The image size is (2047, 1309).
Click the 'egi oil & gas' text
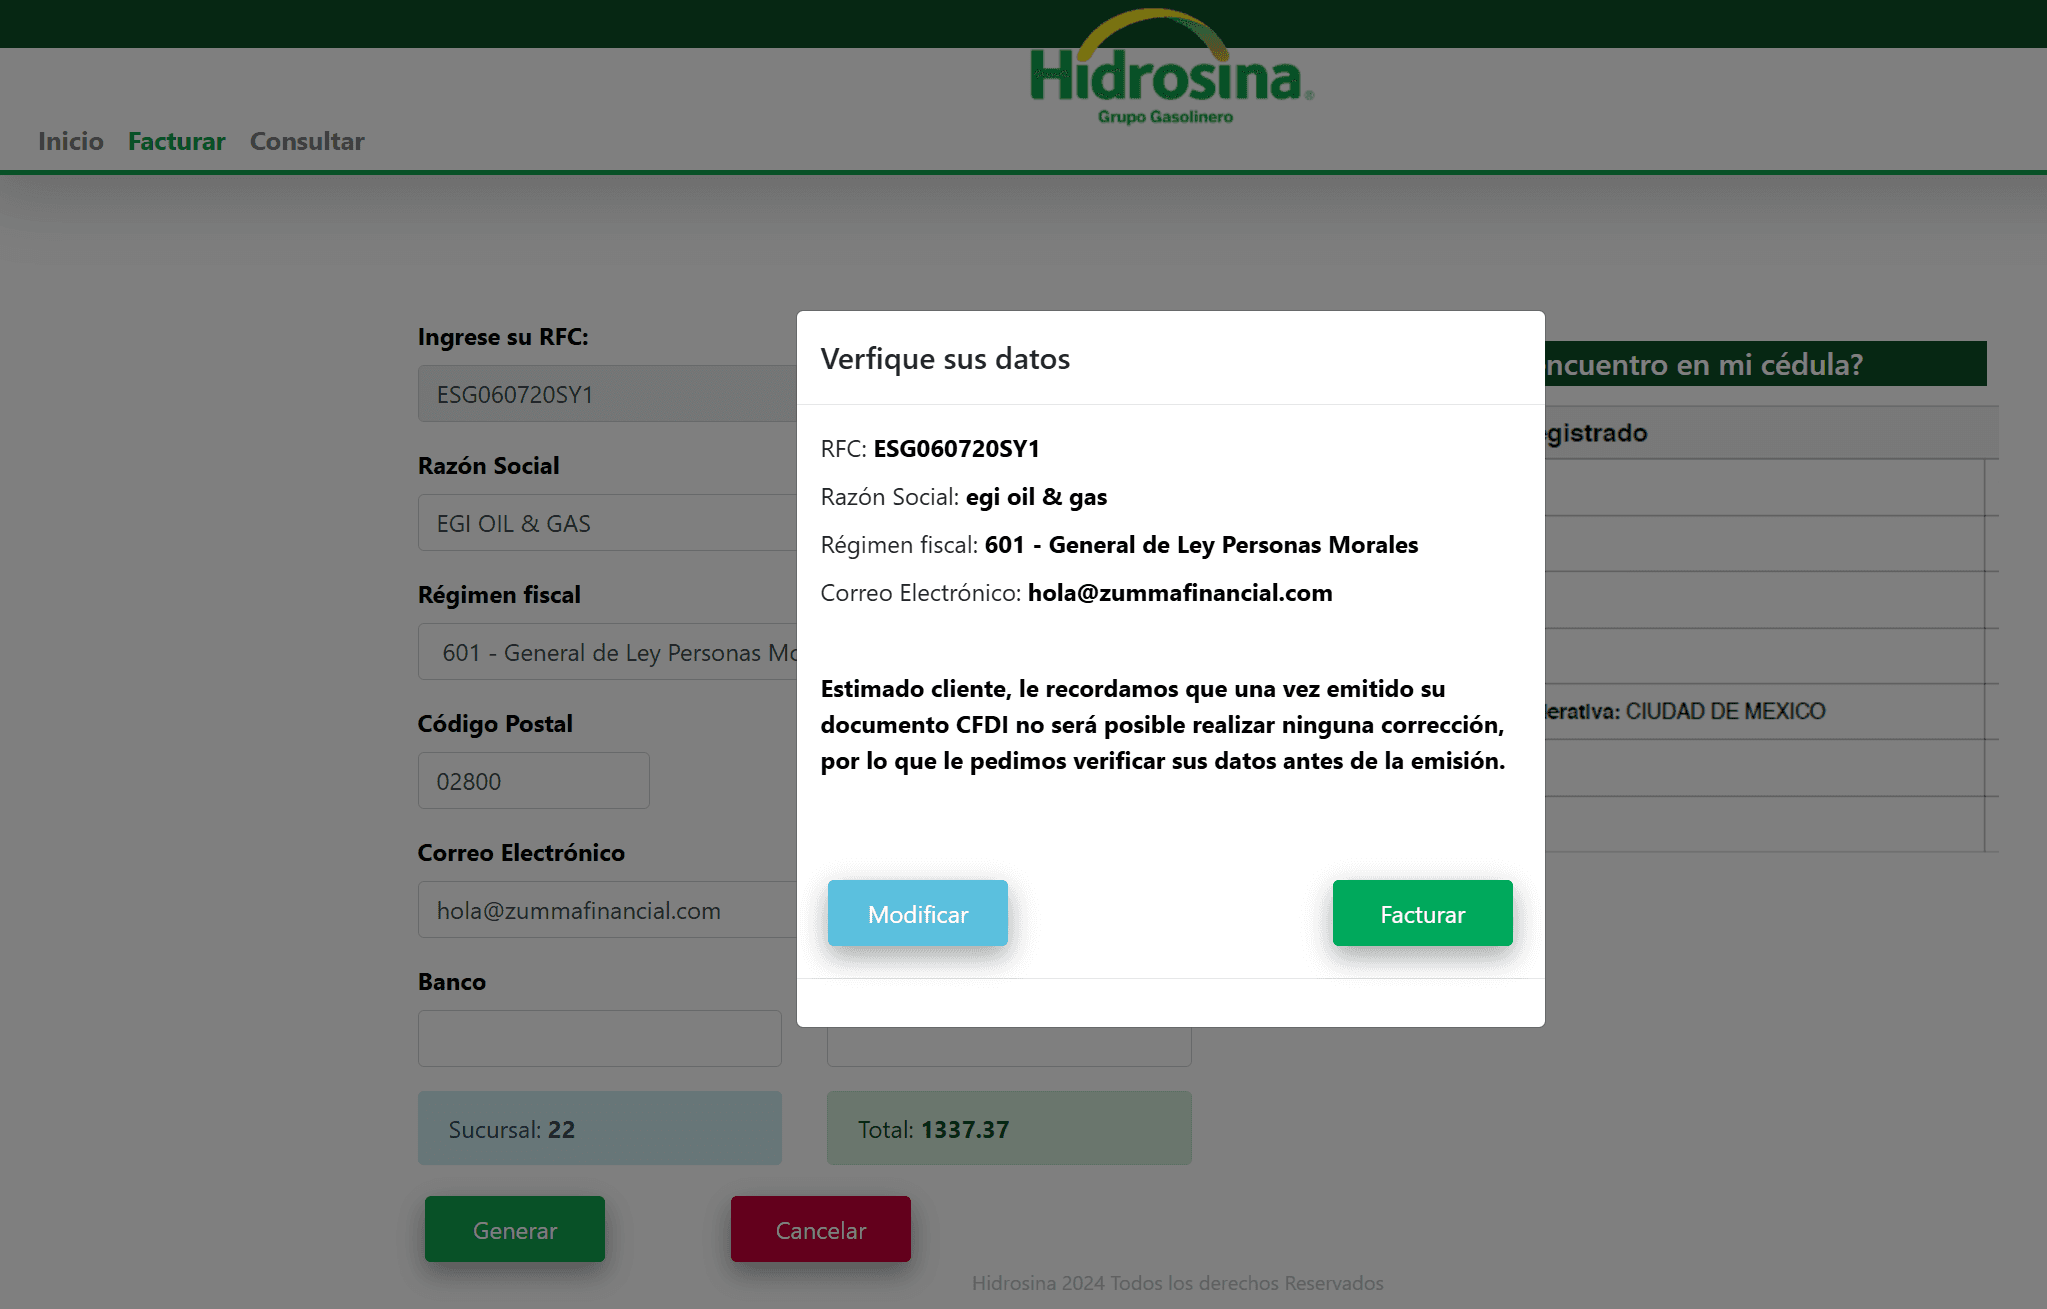click(1037, 497)
